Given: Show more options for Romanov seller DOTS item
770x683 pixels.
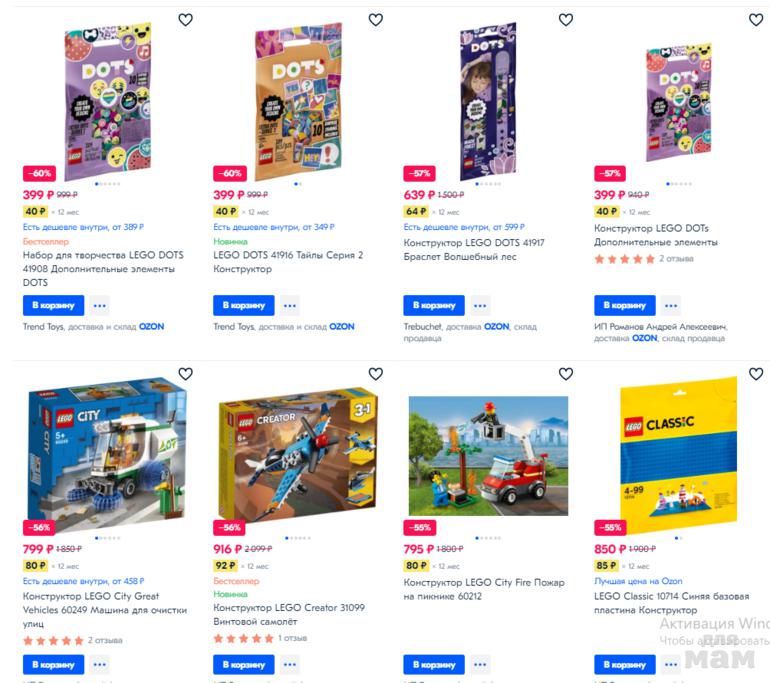Looking at the screenshot, I should point(670,305).
